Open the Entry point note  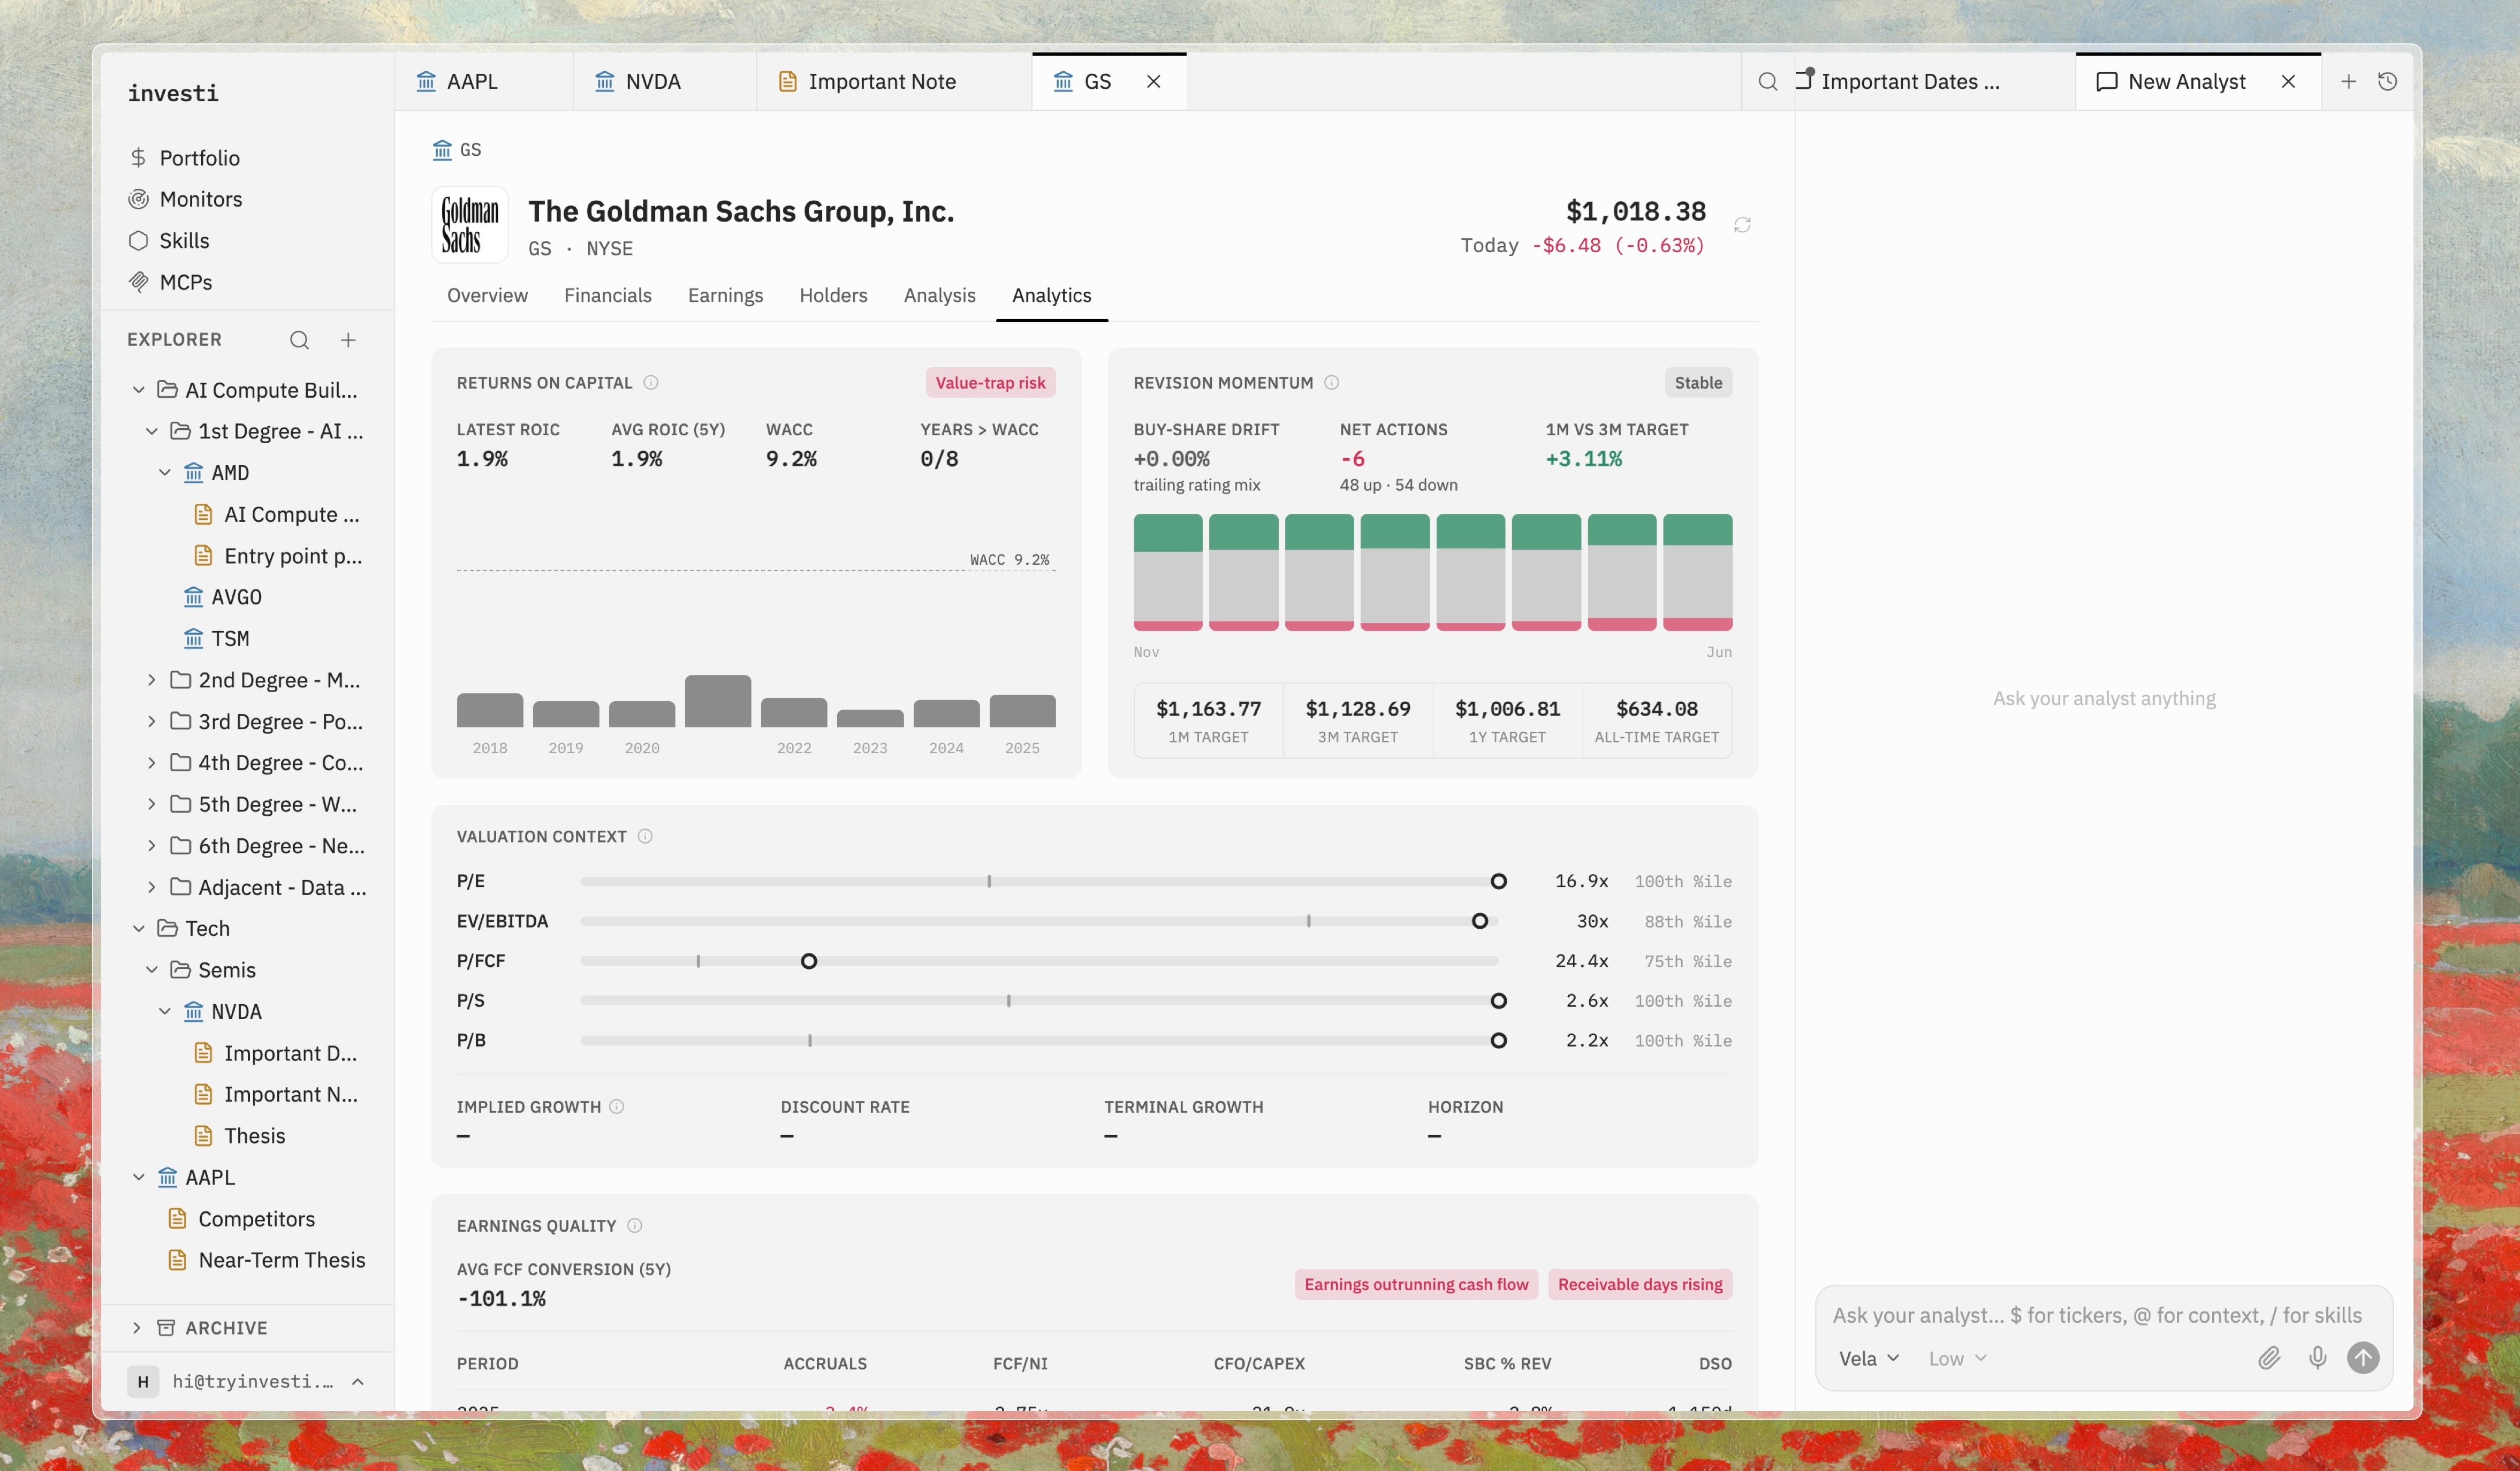[277, 556]
